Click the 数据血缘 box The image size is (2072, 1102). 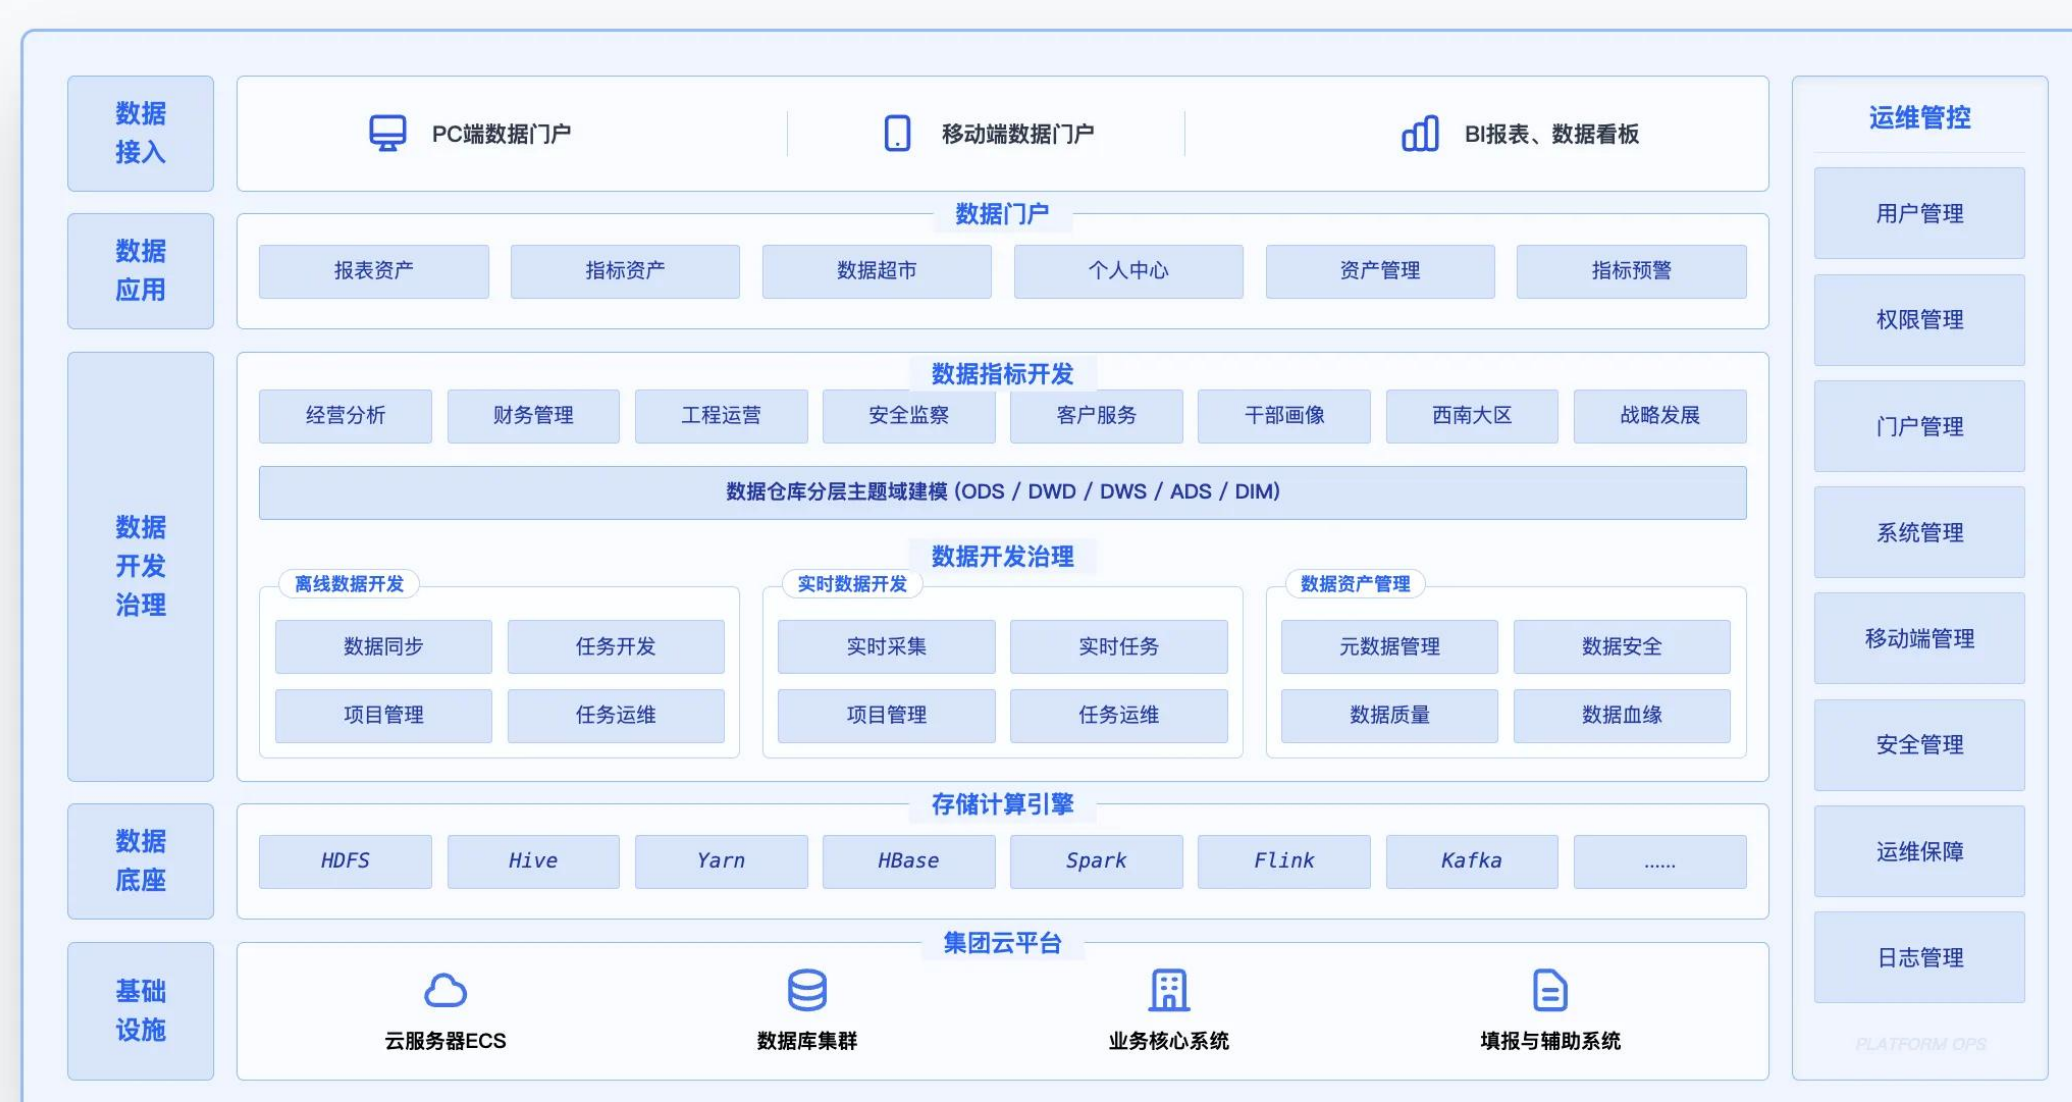(1622, 715)
